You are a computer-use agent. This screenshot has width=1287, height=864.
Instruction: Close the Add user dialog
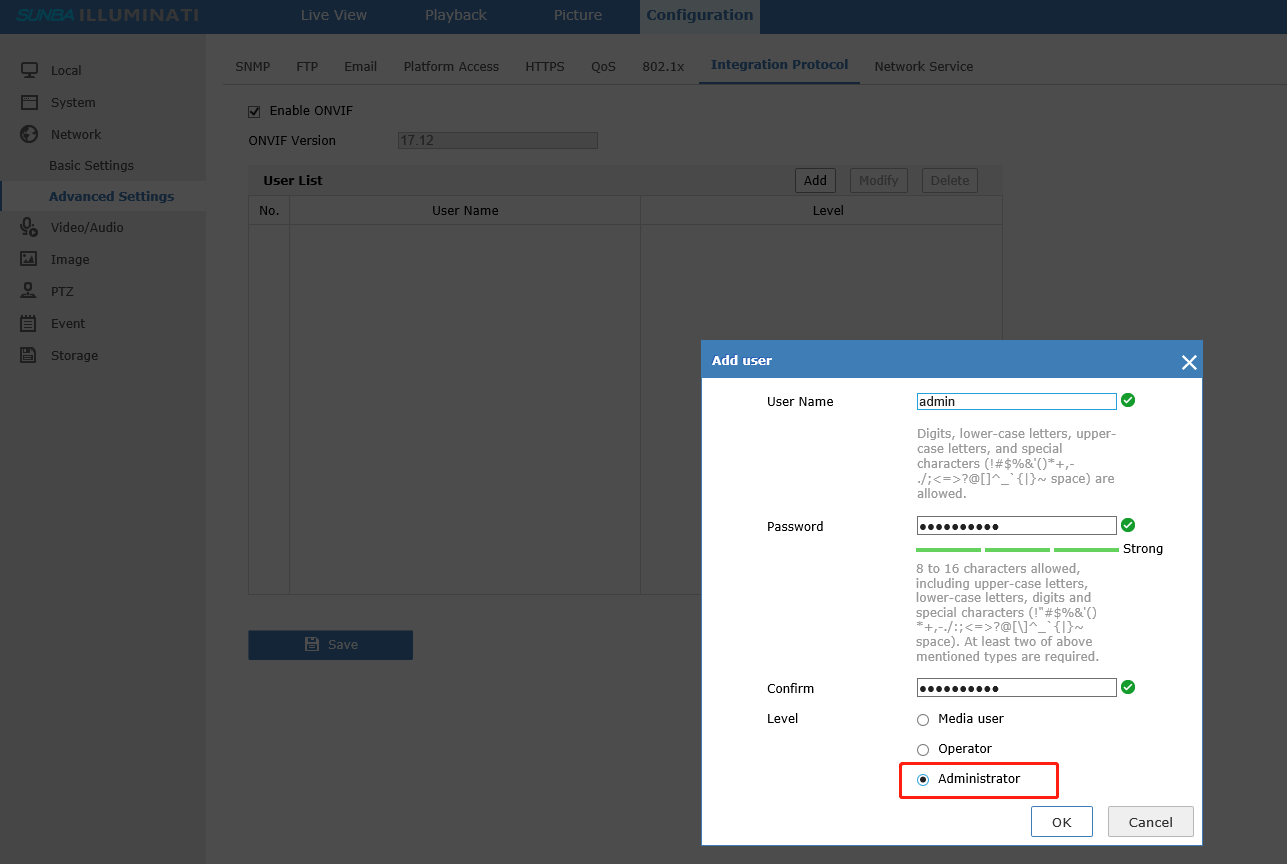pos(1188,362)
